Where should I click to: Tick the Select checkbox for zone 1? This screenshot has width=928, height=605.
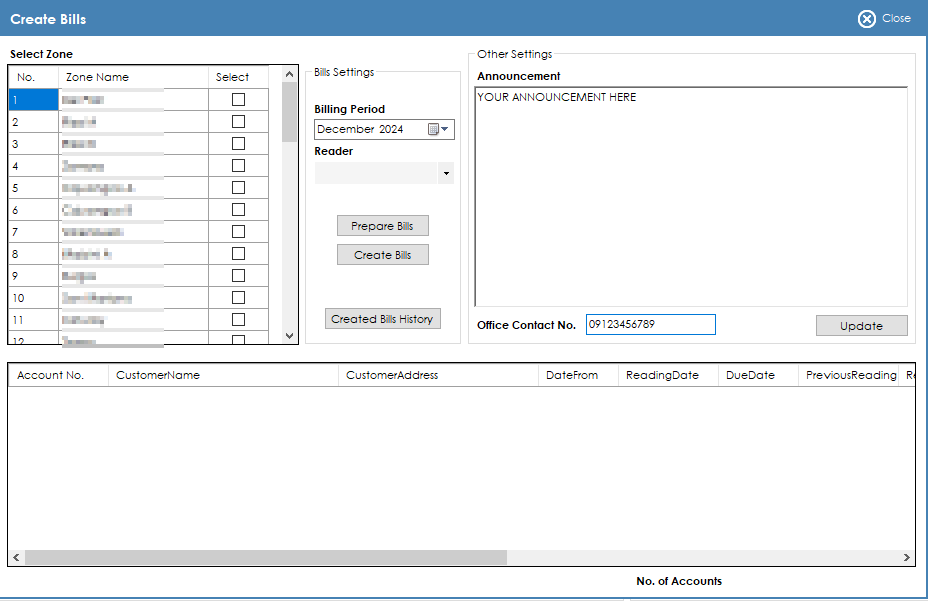[x=238, y=99]
